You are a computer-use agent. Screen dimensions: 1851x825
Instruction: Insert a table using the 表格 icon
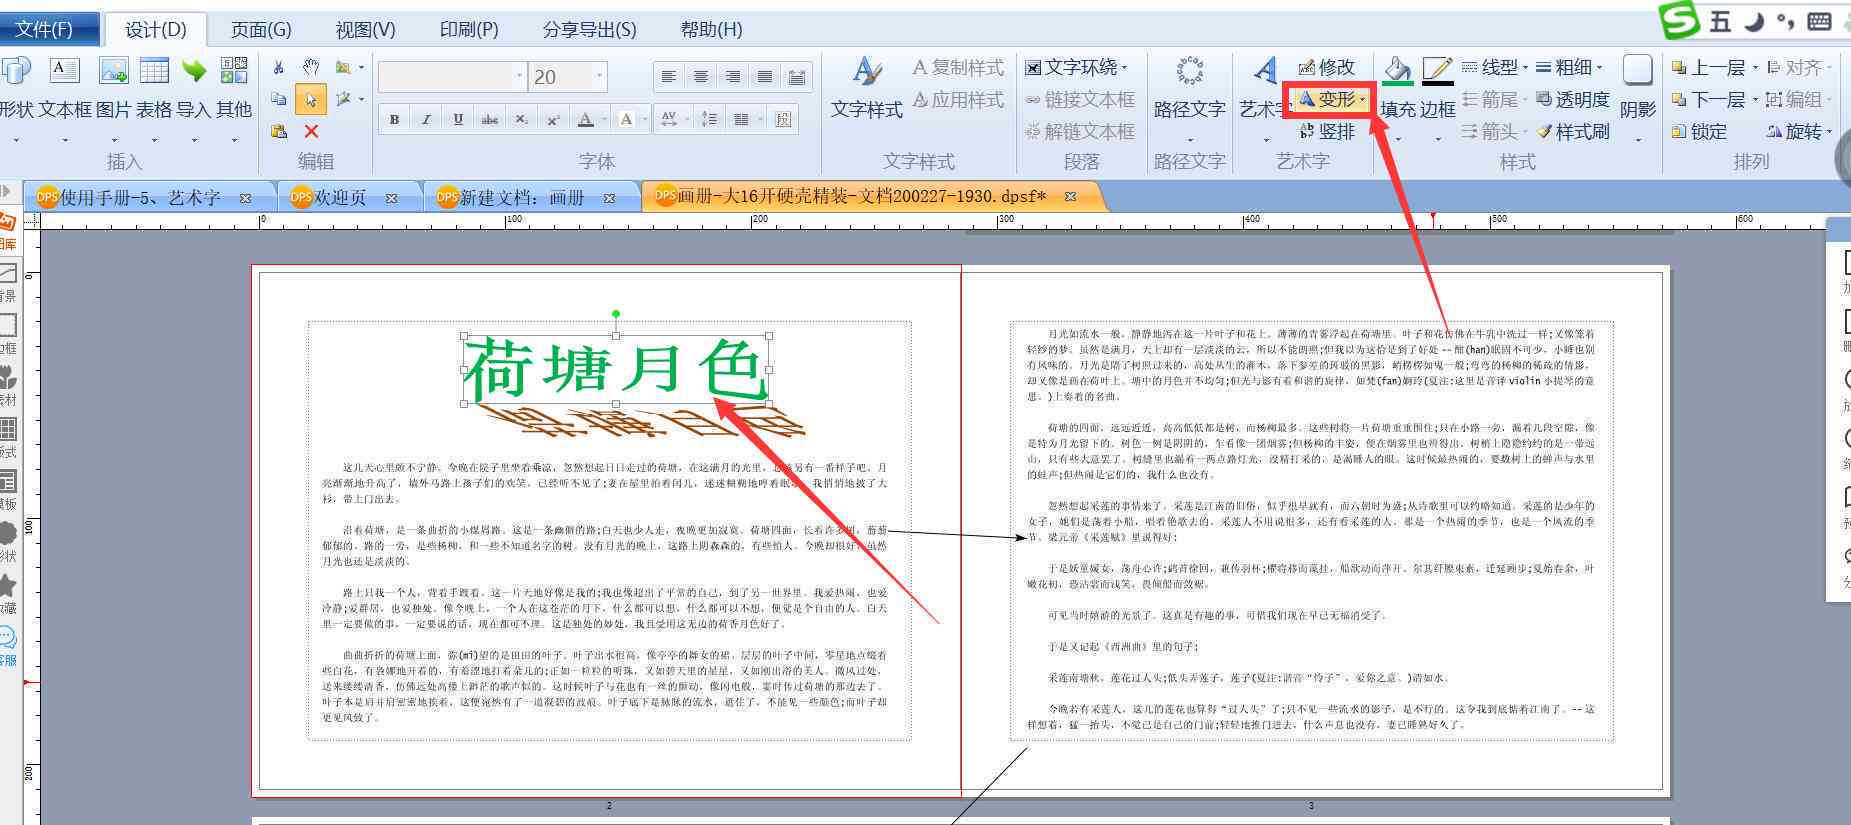pyautogui.click(x=154, y=70)
